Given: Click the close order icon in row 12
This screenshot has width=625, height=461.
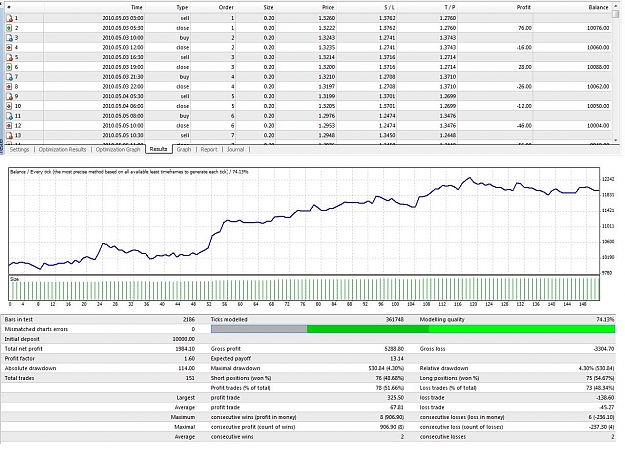Looking at the screenshot, I should pyautogui.click(x=10, y=126).
